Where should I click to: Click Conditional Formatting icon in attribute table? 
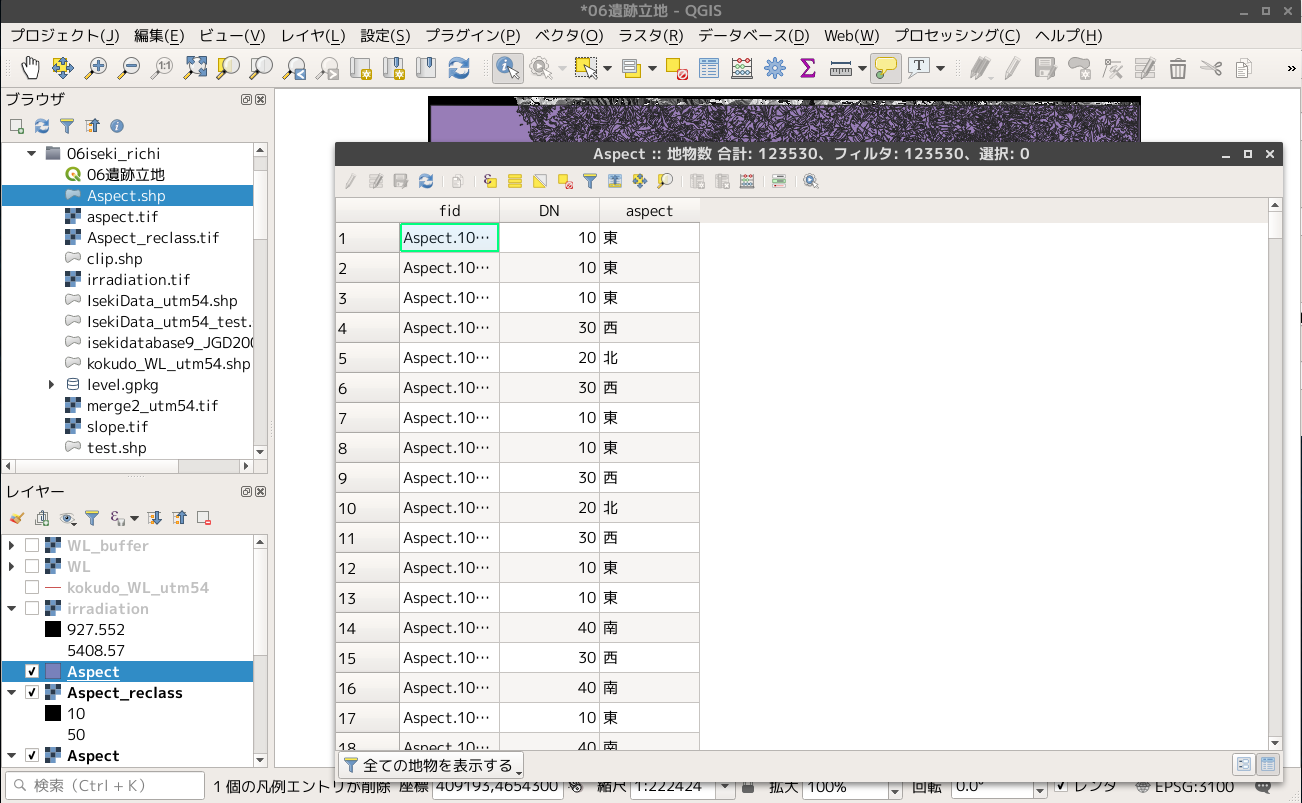coord(779,182)
